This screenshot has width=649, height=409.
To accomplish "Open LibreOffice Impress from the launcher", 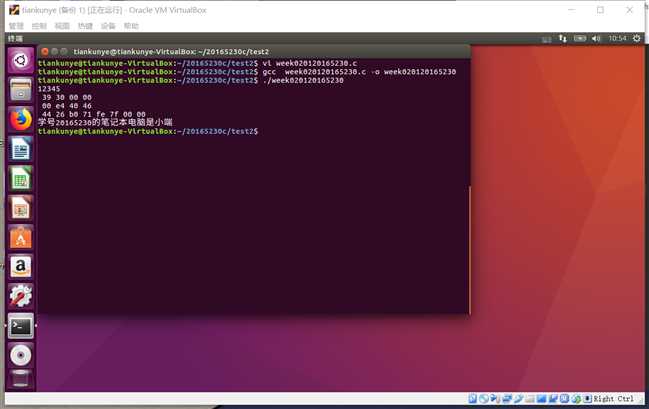I will (20, 207).
